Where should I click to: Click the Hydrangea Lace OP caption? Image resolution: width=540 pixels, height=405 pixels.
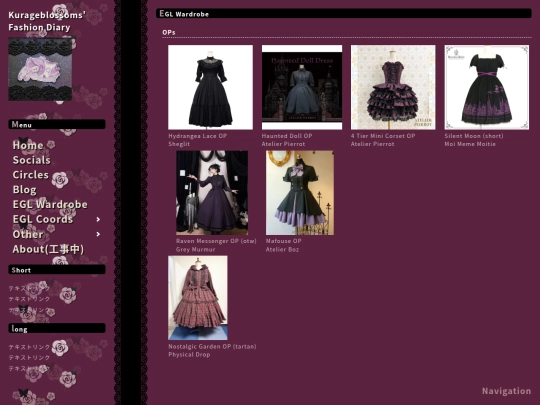[x=197, y=136]
